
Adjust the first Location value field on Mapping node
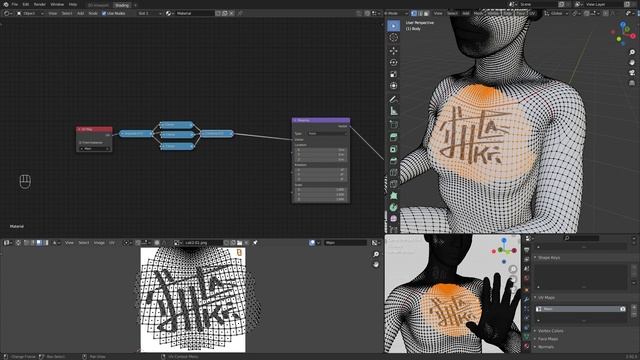click(321, 150)
